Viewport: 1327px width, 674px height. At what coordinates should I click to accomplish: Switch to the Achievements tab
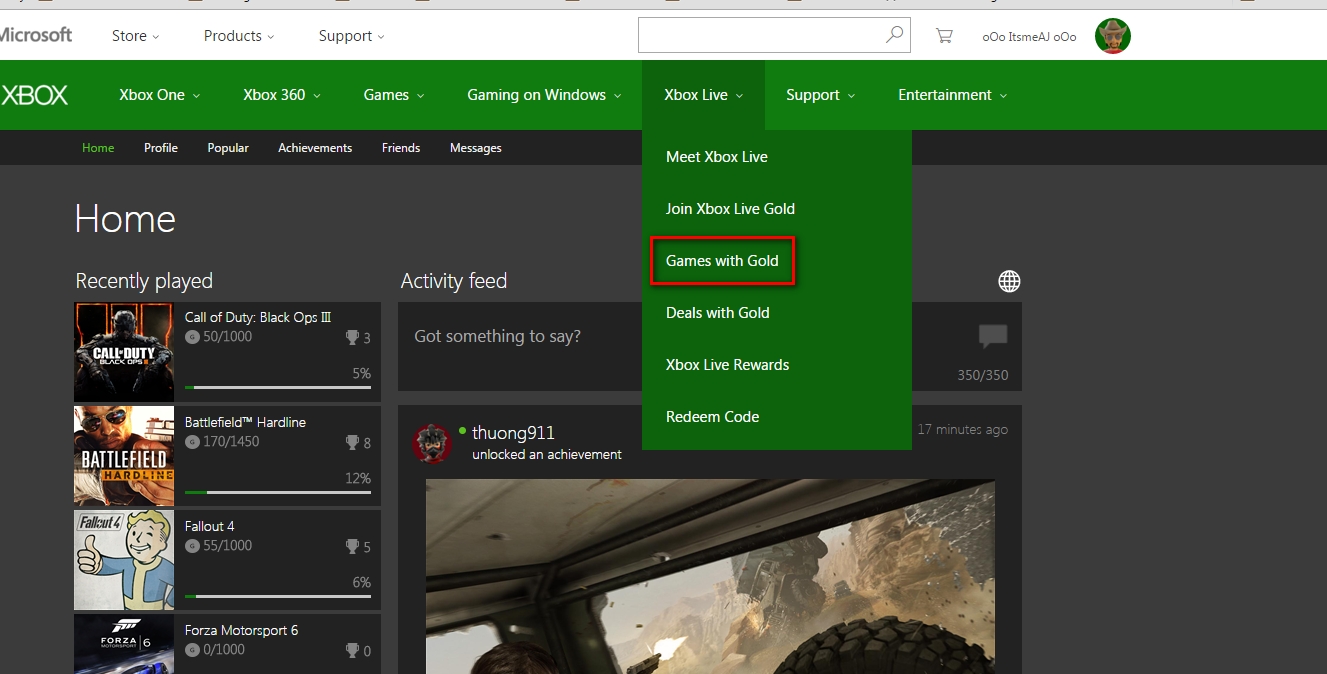(x=315, y=148)
